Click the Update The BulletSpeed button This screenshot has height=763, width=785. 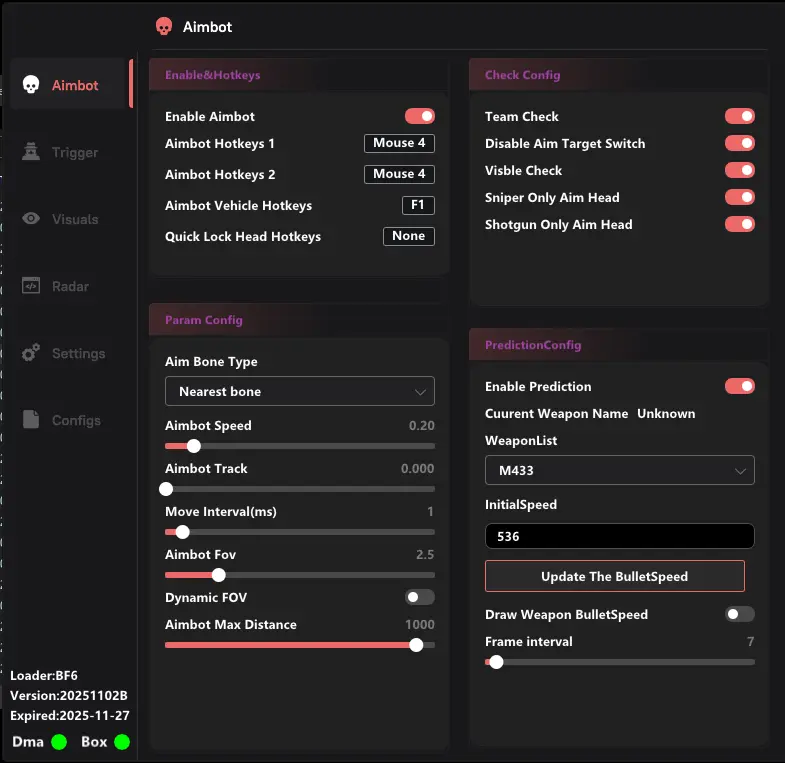(614, 576)
